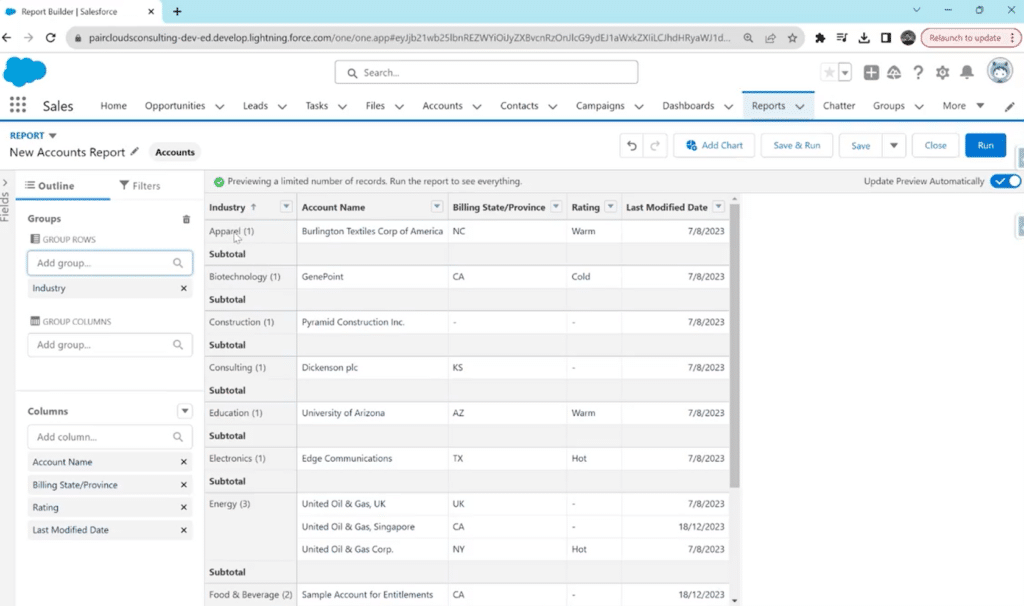Open browser downloads icon

863,38
